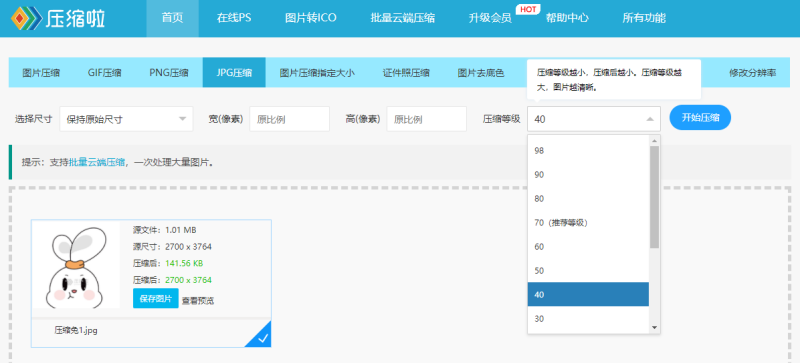Click the 开始压缩 button
This screenshot has height=363, width=800.
[x=700, y=117]
